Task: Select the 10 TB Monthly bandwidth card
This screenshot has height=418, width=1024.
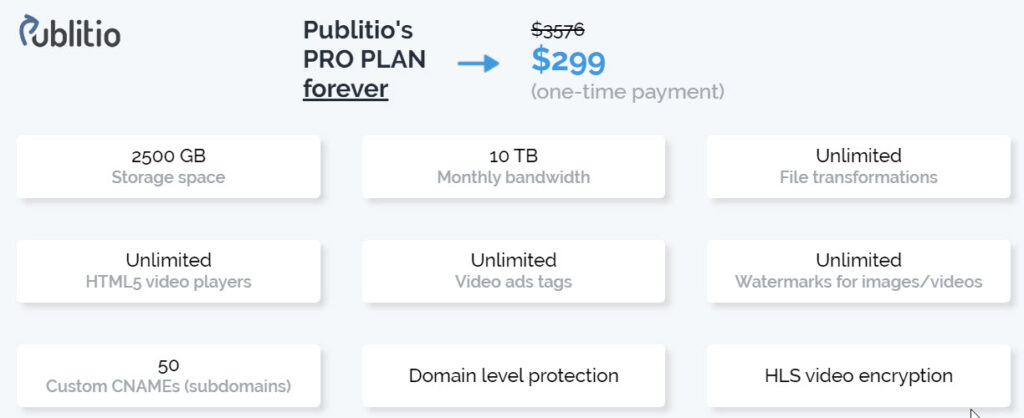Action: (513, 167)
